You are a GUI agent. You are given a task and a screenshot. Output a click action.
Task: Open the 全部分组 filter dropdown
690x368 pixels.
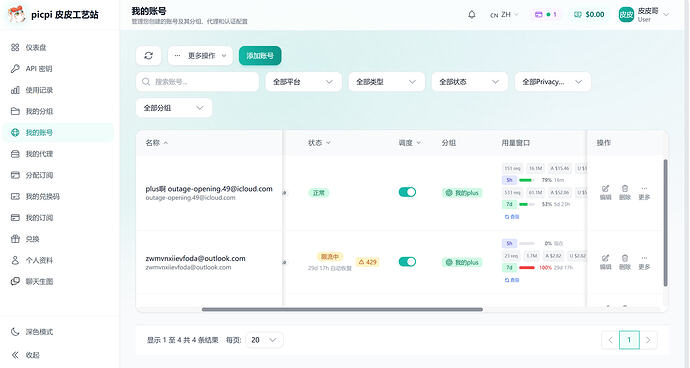click(x=174, y=108)
